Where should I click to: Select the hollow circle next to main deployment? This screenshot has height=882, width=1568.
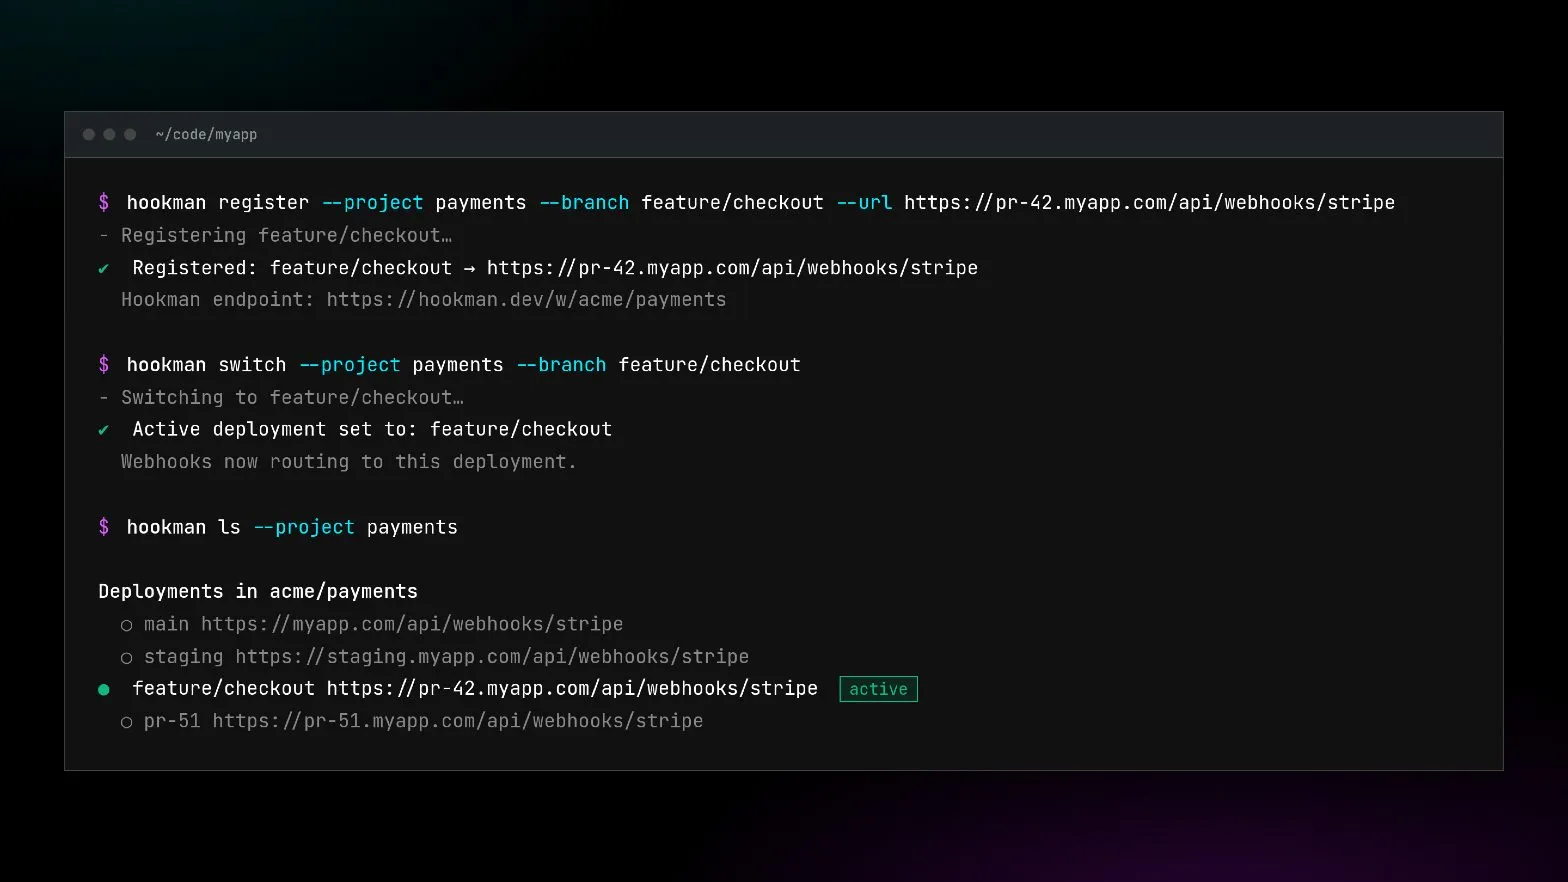[x=126, y=626]
